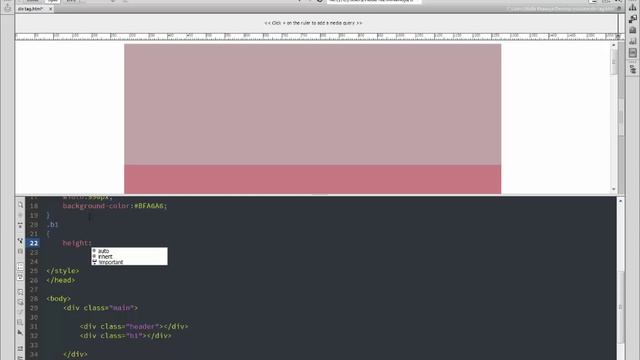Open the documents list icon atop code toolbar
This screenshot has height=360, width=640.
[20, 205]
